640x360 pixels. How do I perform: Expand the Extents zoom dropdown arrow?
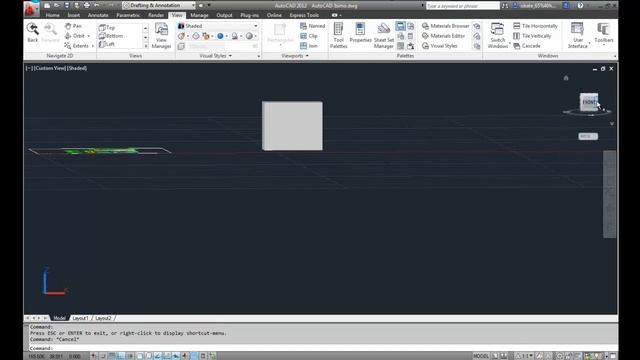click(93, 46)
